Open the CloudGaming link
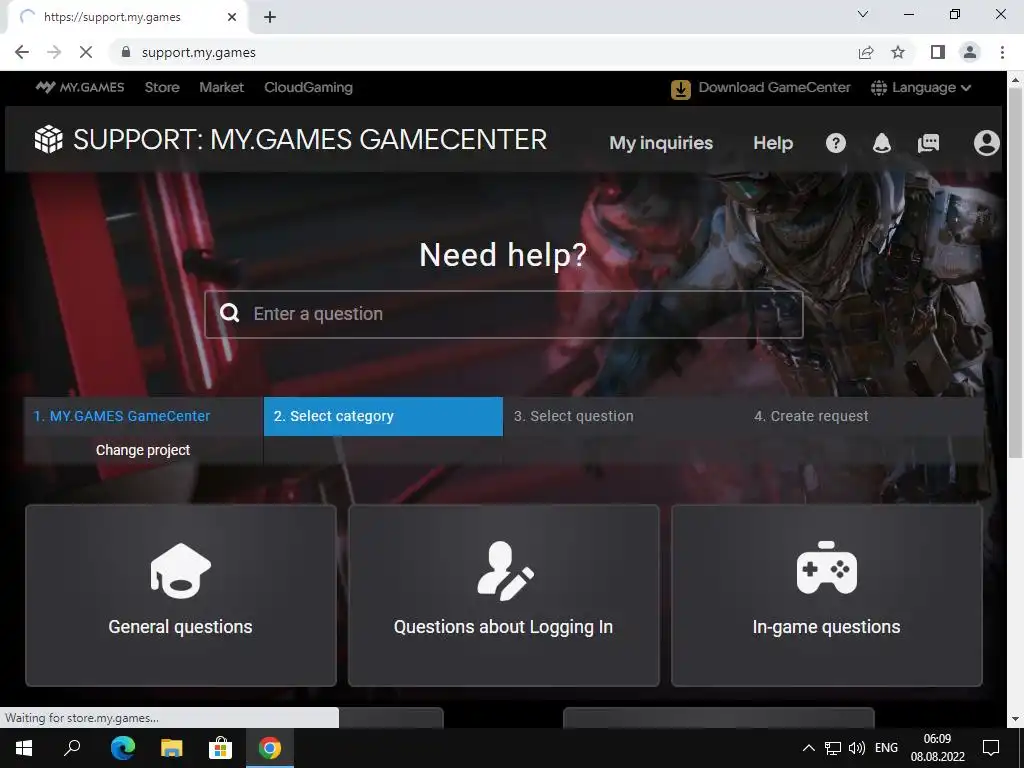Screen dimensions: 1024x768 [308, 87]
